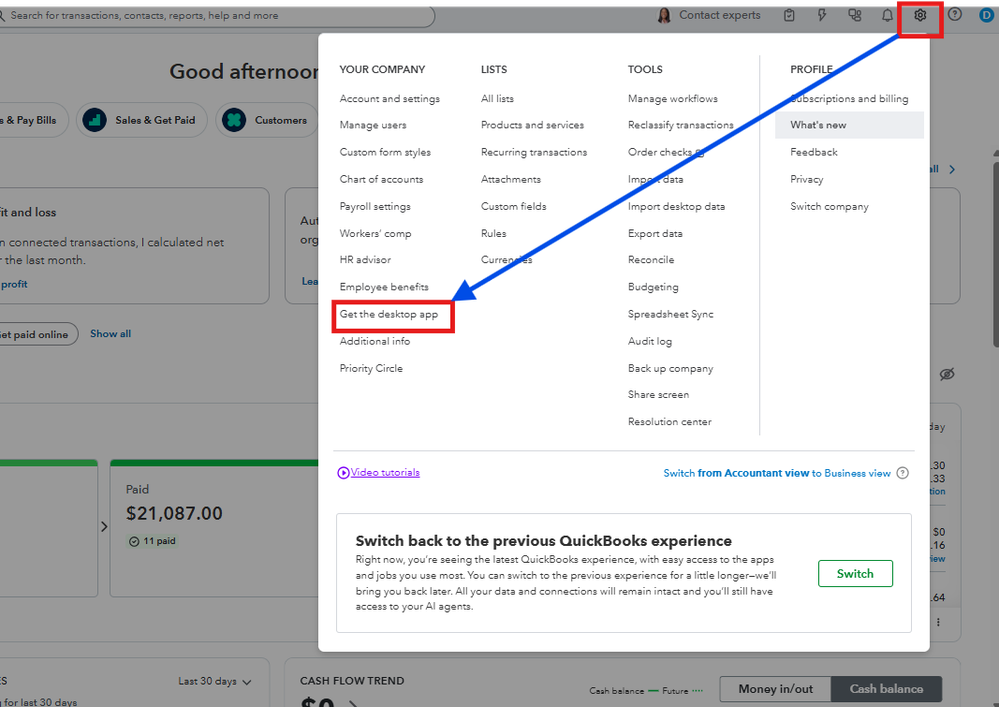Click the Sales & Get Paid icon
Viewport: 999px width, 707px height.
pyautogui.click(x=95, y=120)
